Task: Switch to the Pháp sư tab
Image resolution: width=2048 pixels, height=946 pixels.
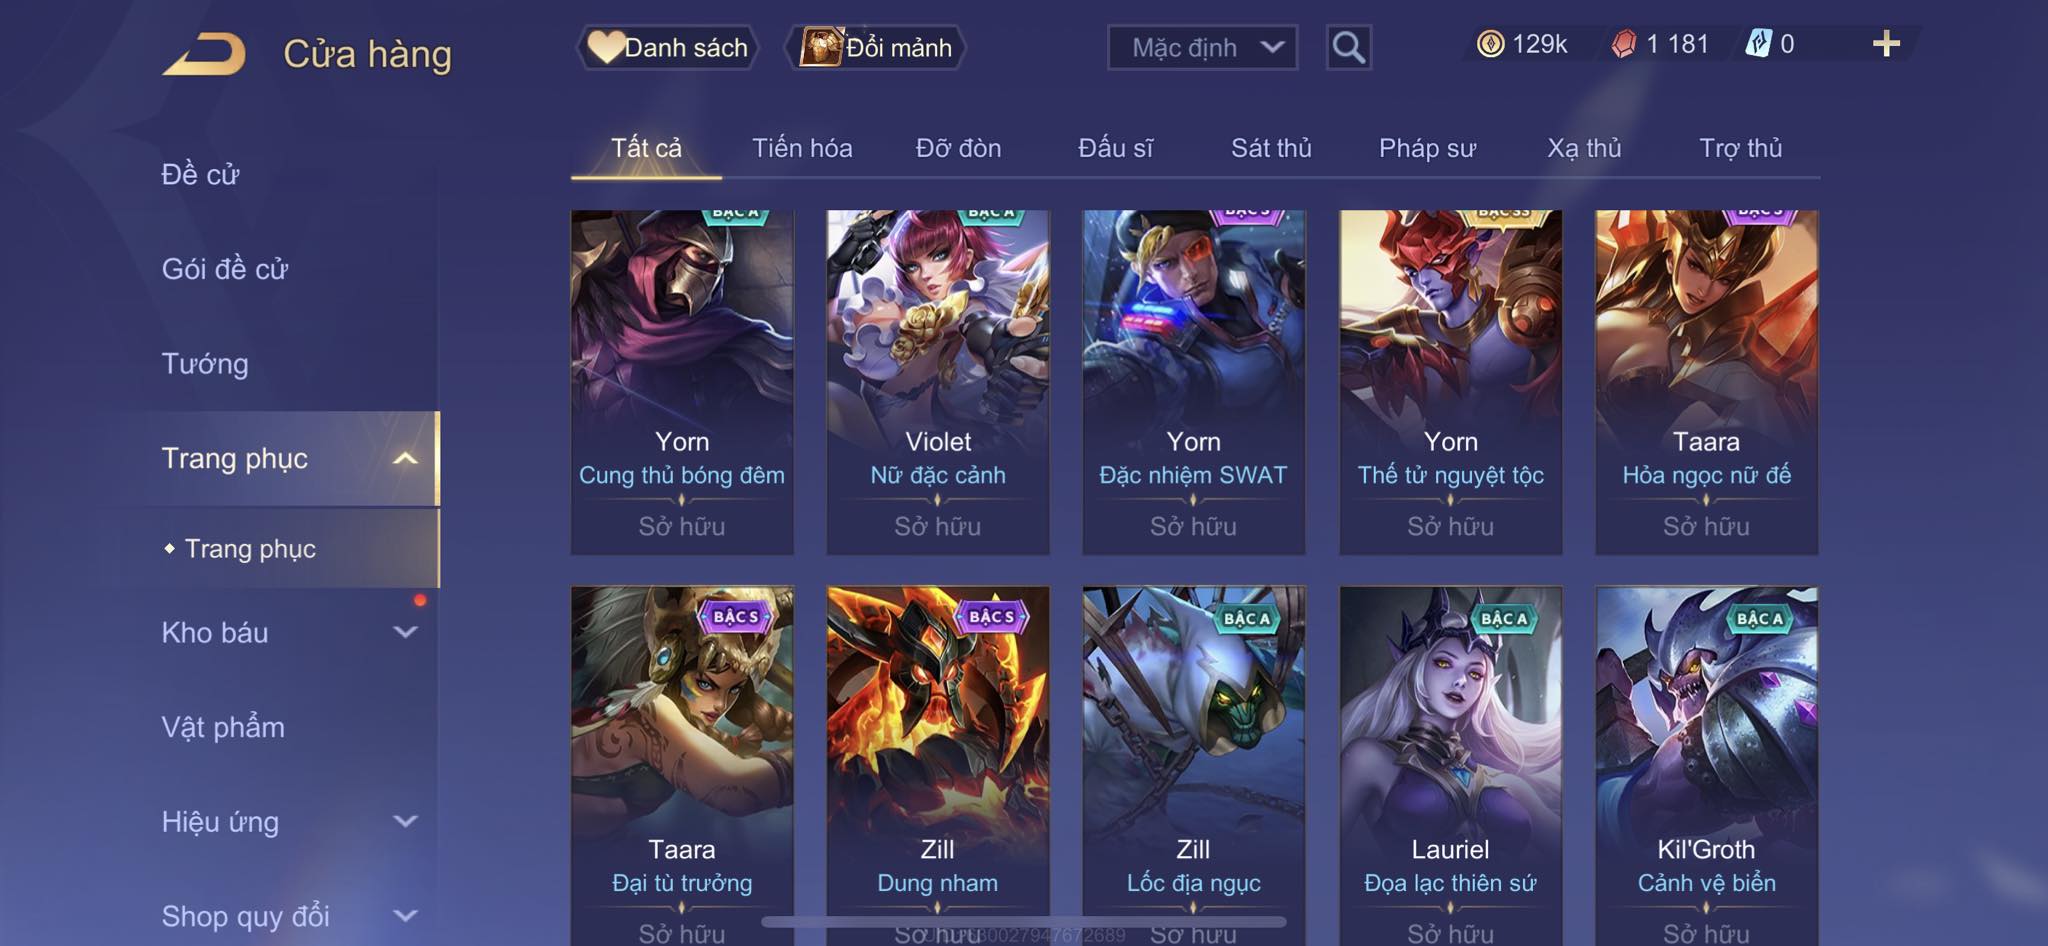Action: tap(1427, 148)
